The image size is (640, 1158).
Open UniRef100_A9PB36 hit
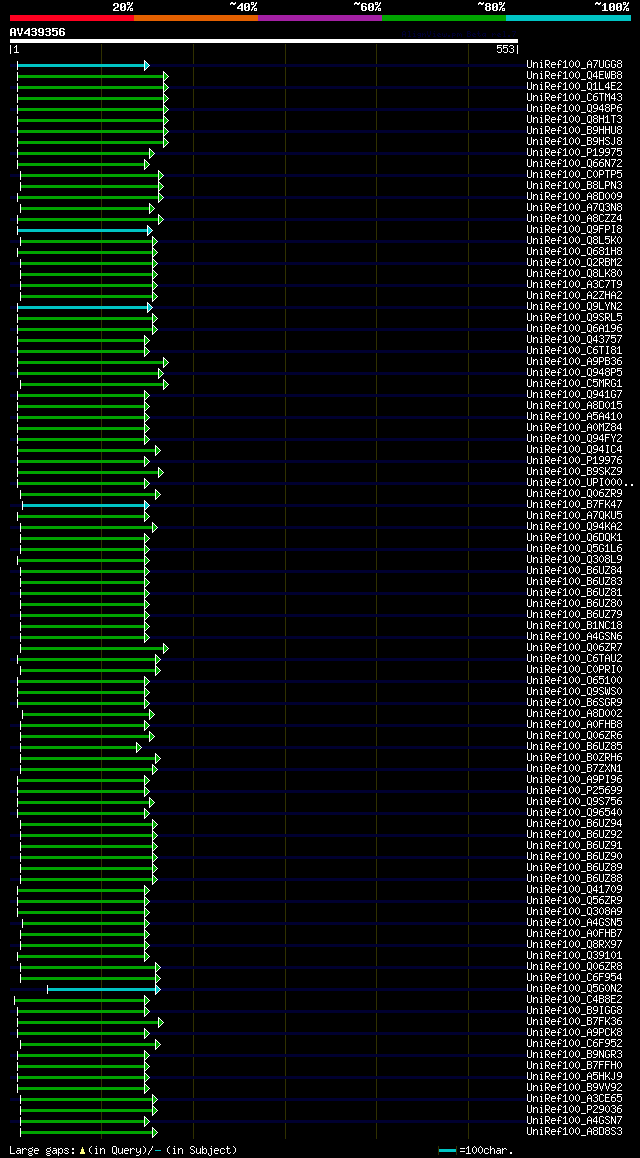pyautogui.click(x=574, y=361)
